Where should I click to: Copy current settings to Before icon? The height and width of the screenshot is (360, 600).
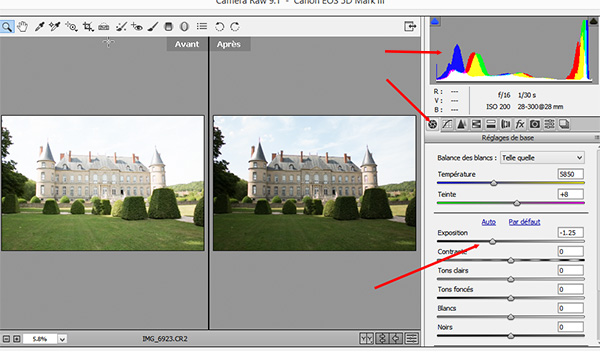396,338
